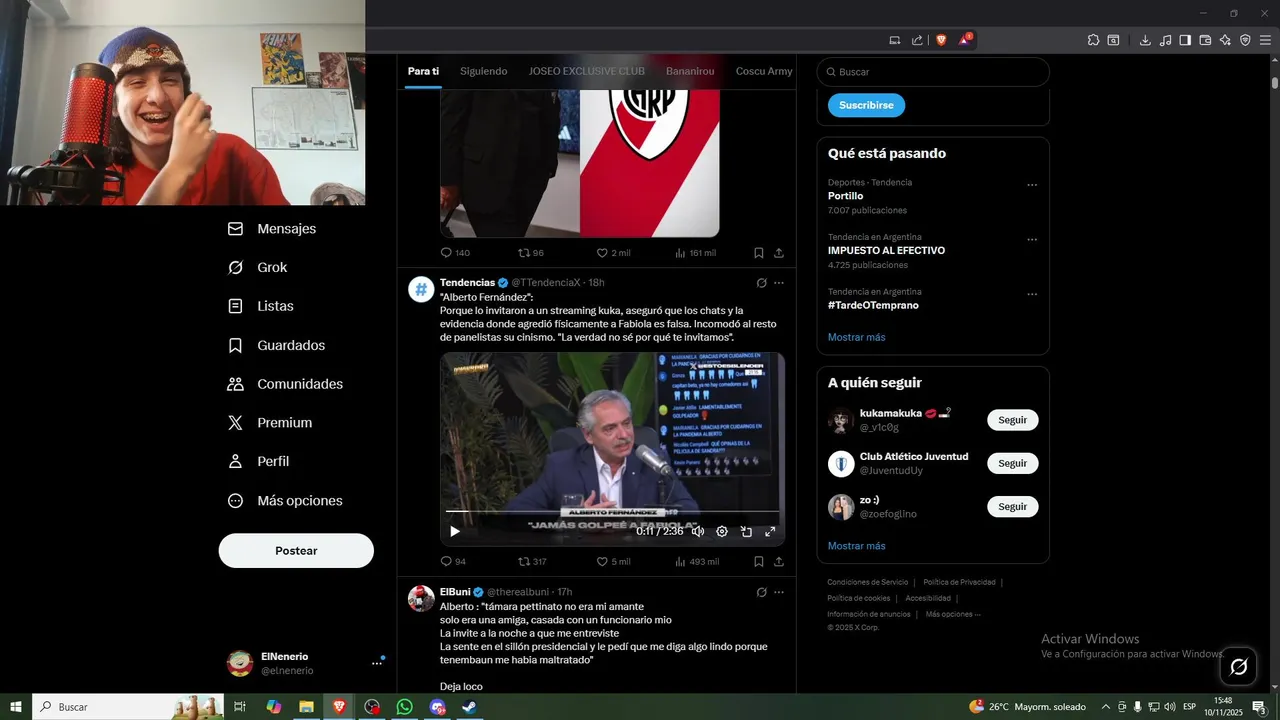Seek on the video progress bar
The height and width of the screenshot is (720, 1280).
click(612, 512)
